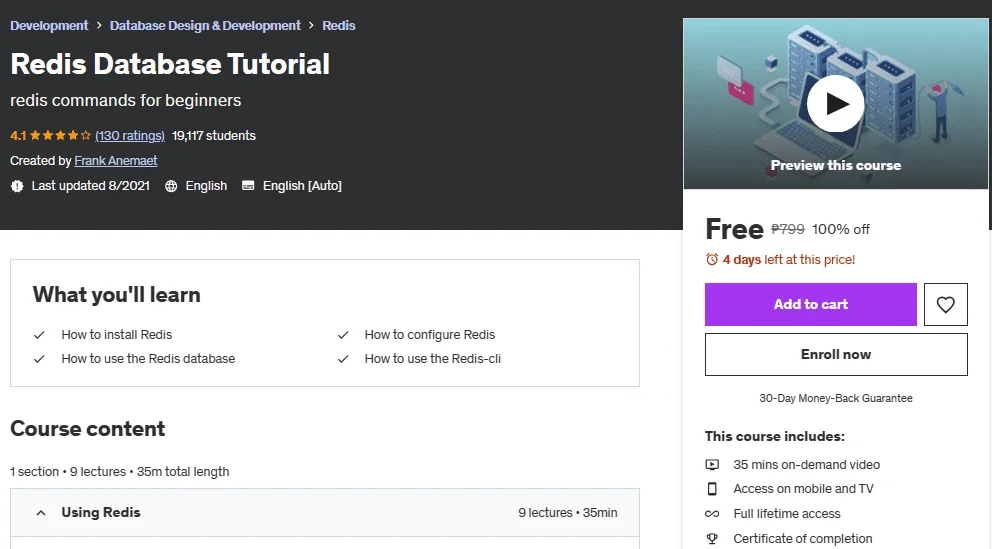Click the star rating display
Image resolution: width=992 pixels, height=549 pixels.
tap(60, 135)
